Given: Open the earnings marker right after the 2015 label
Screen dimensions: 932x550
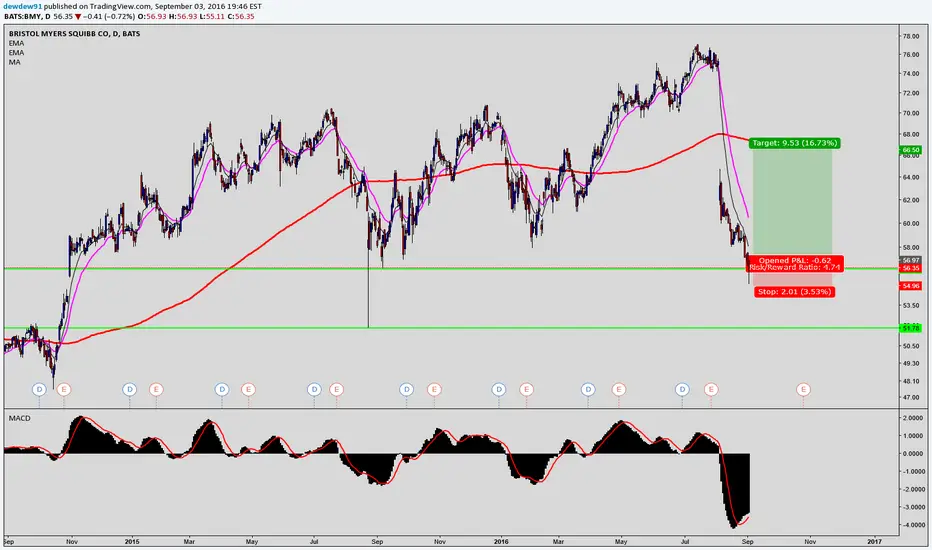Looking at the screenshot, I should 156,389.
